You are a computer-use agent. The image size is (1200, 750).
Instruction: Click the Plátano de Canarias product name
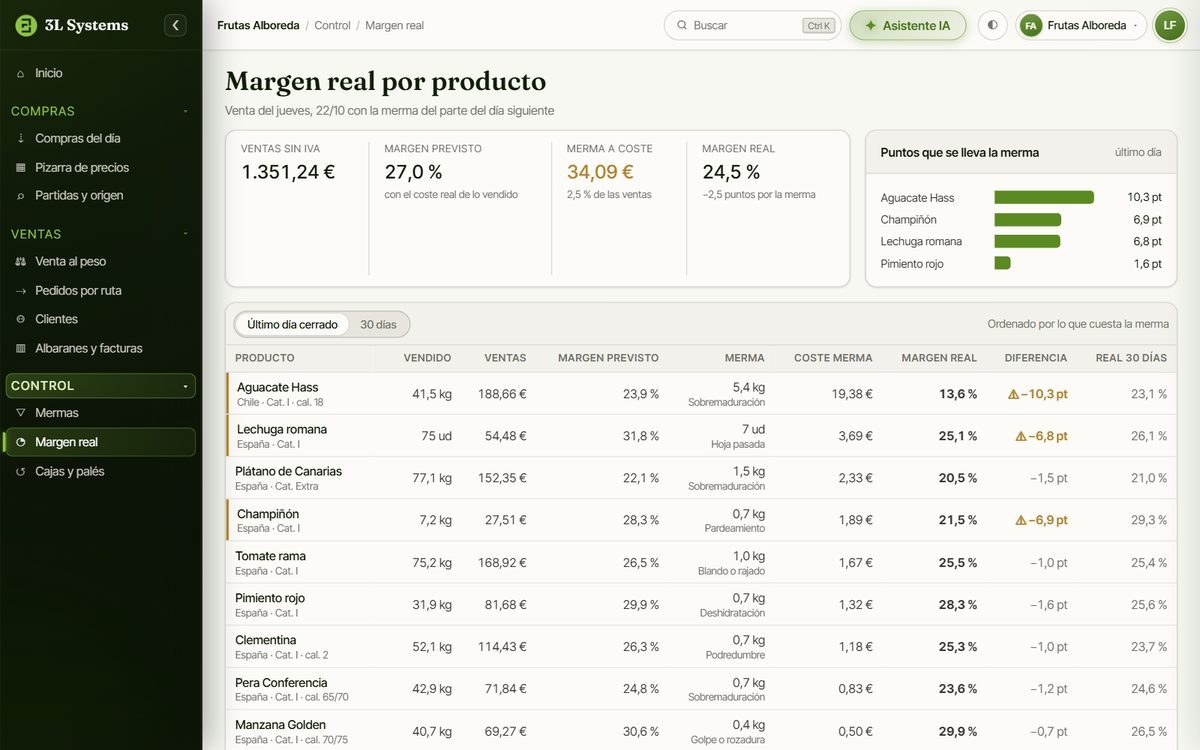[288, 471]
